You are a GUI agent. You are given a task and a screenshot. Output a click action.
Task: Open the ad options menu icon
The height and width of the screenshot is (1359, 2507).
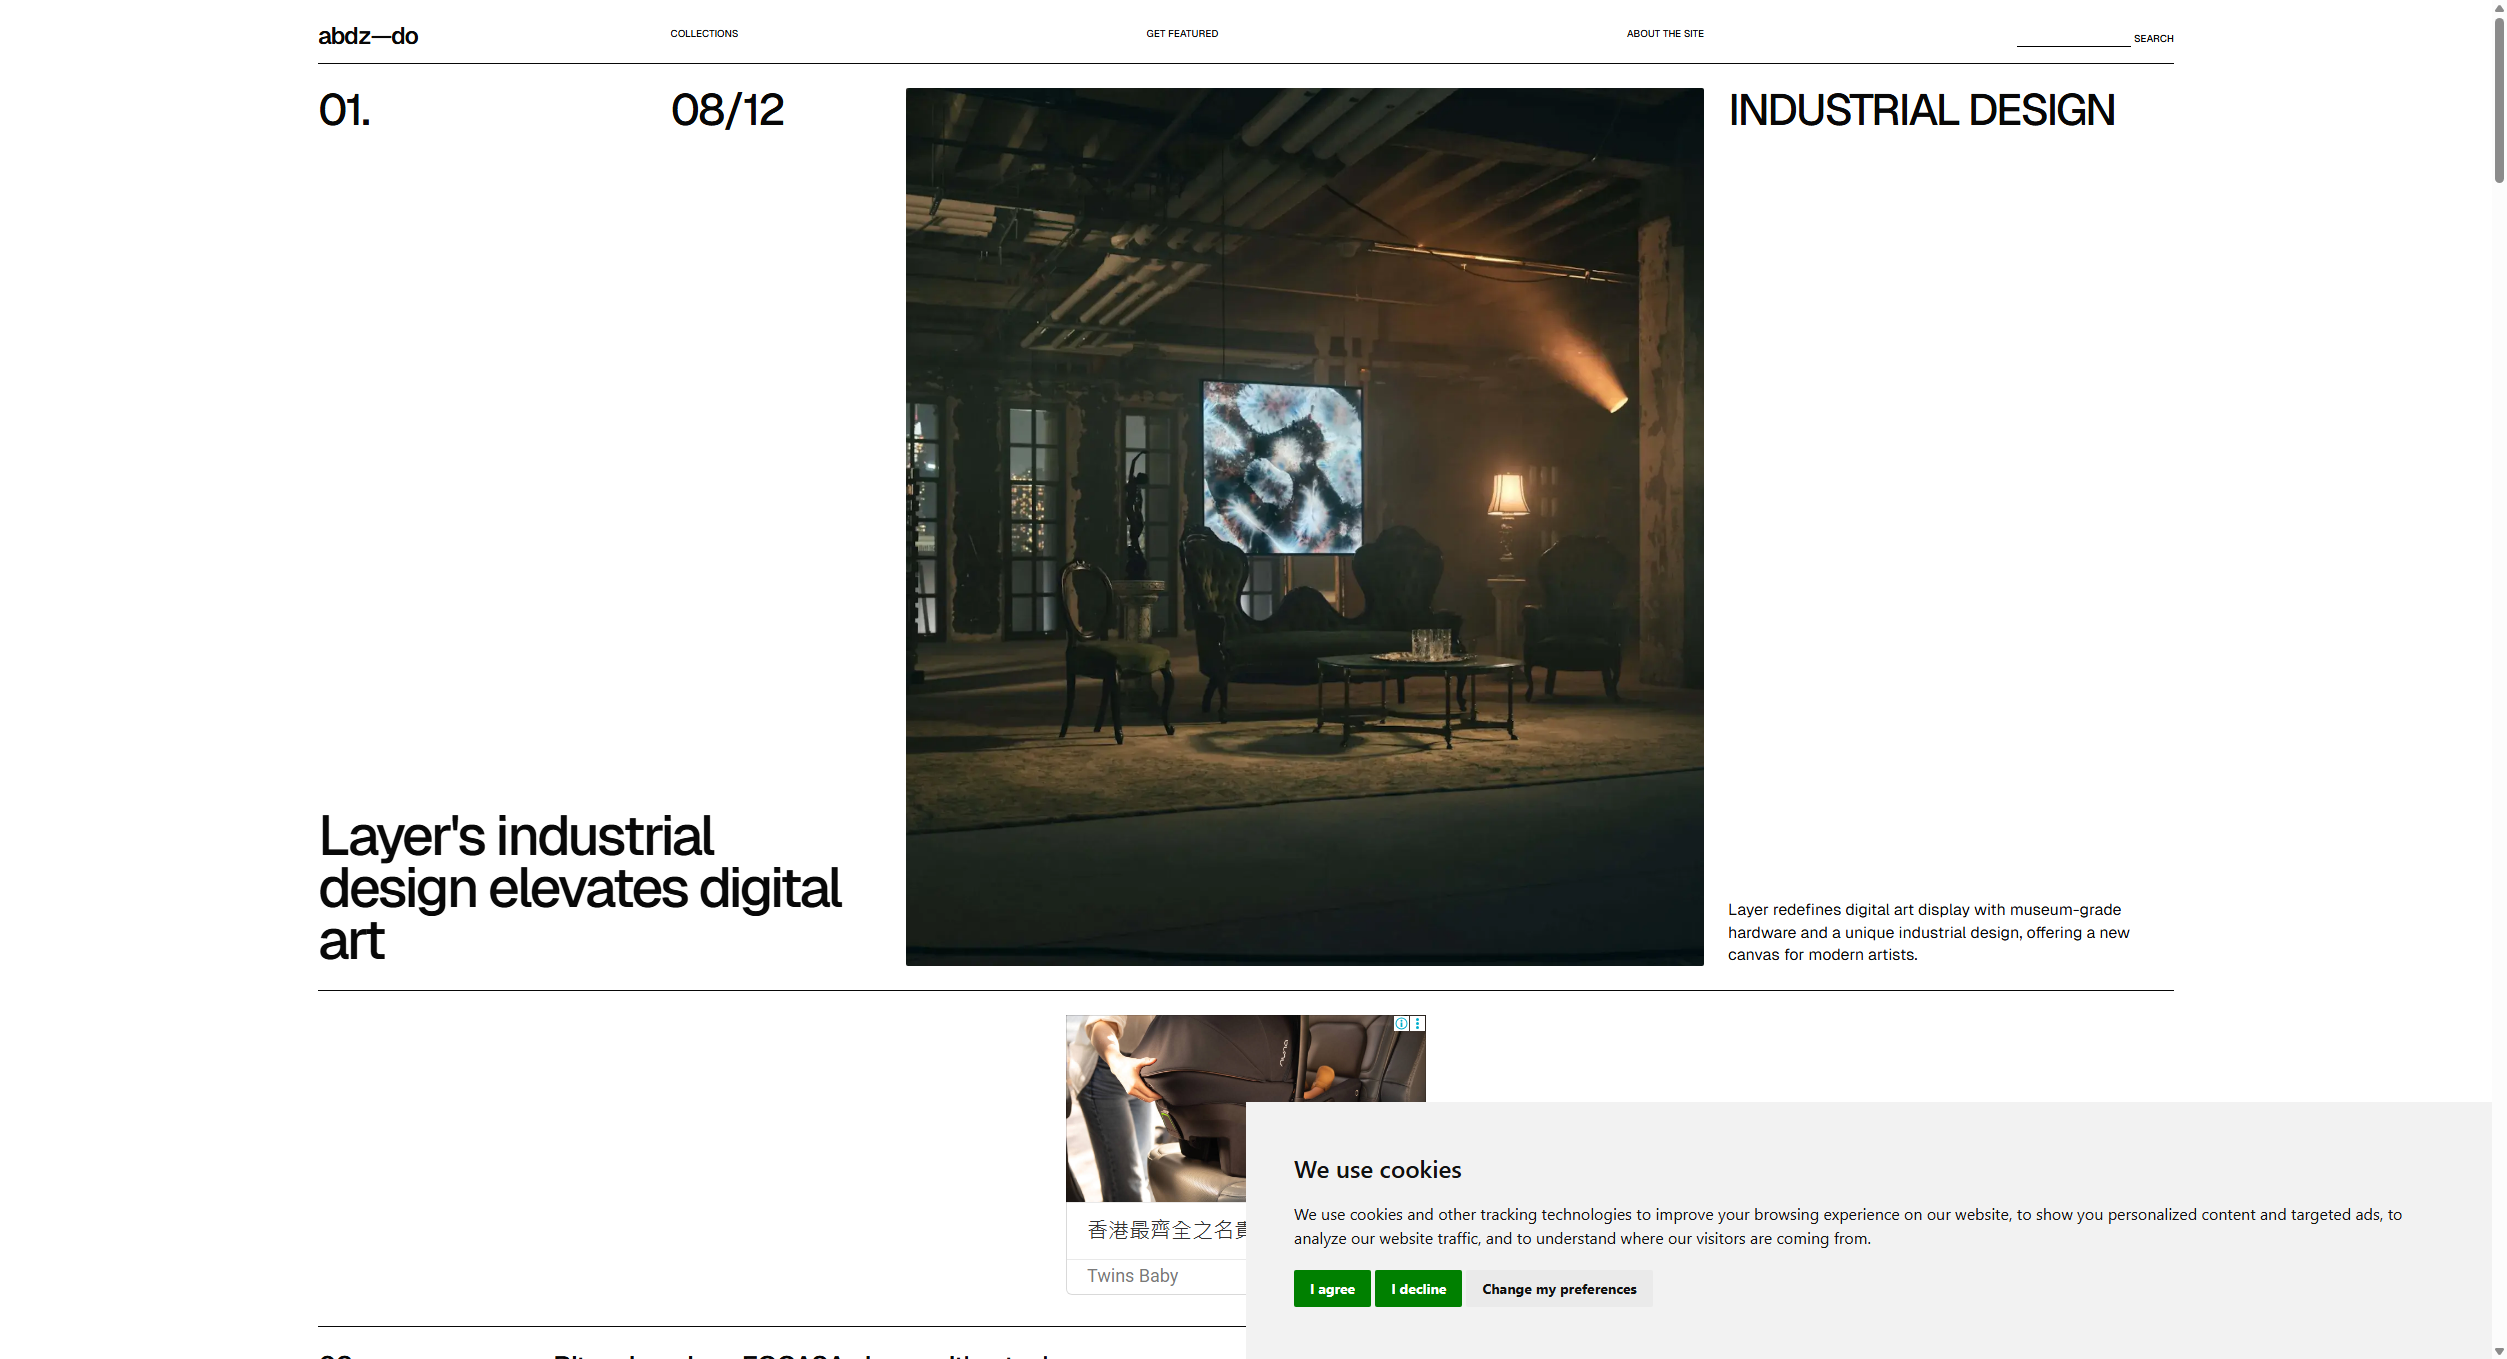(x=1418, y=1023)
